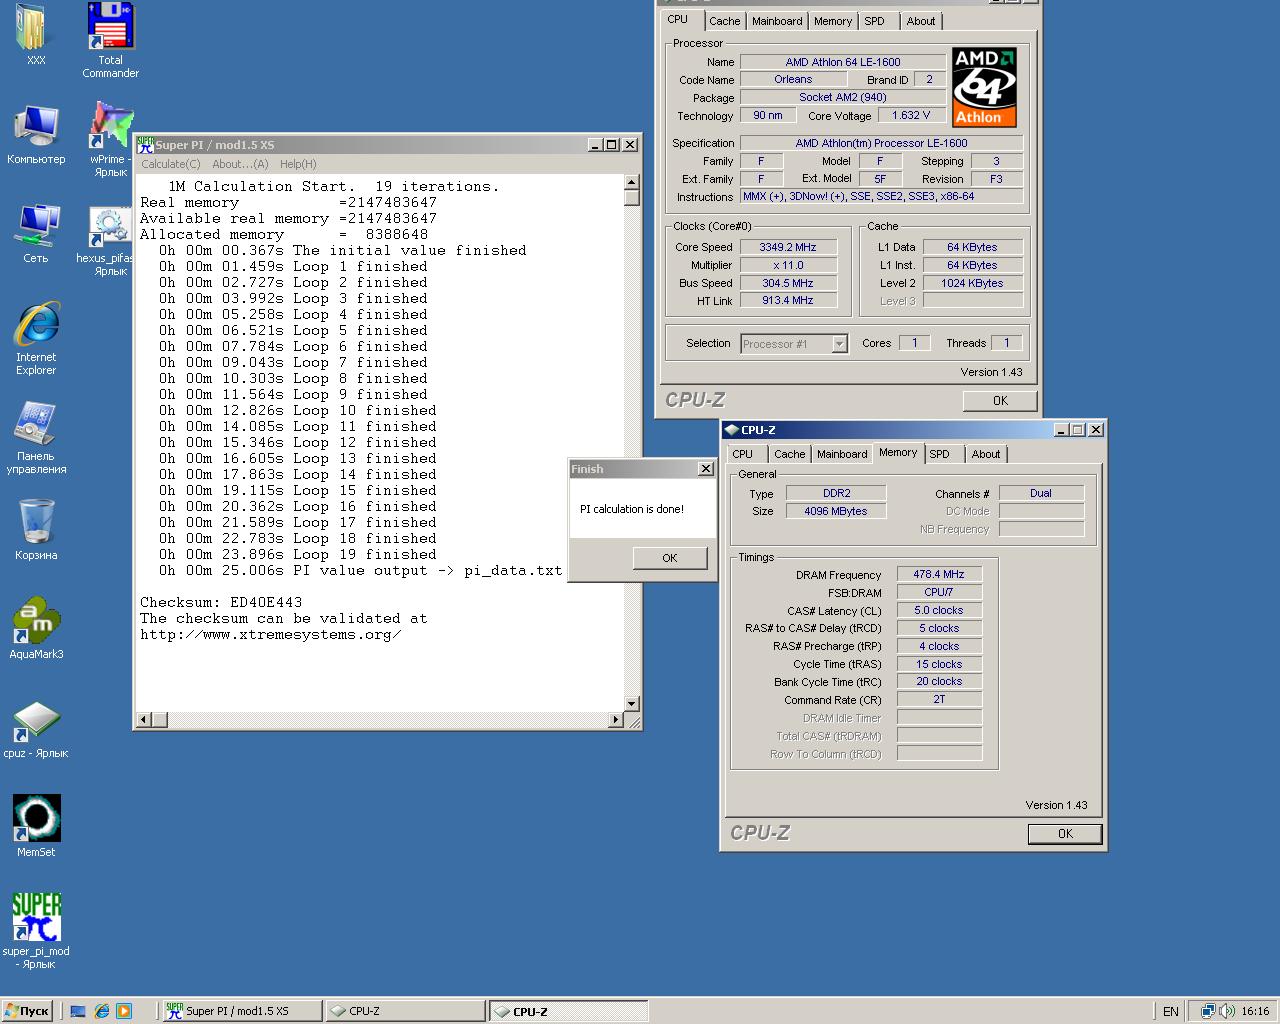
Task: Click Super PI horizontal scroll right arrow
Action: pyautogui.click(x=616, y=719)
